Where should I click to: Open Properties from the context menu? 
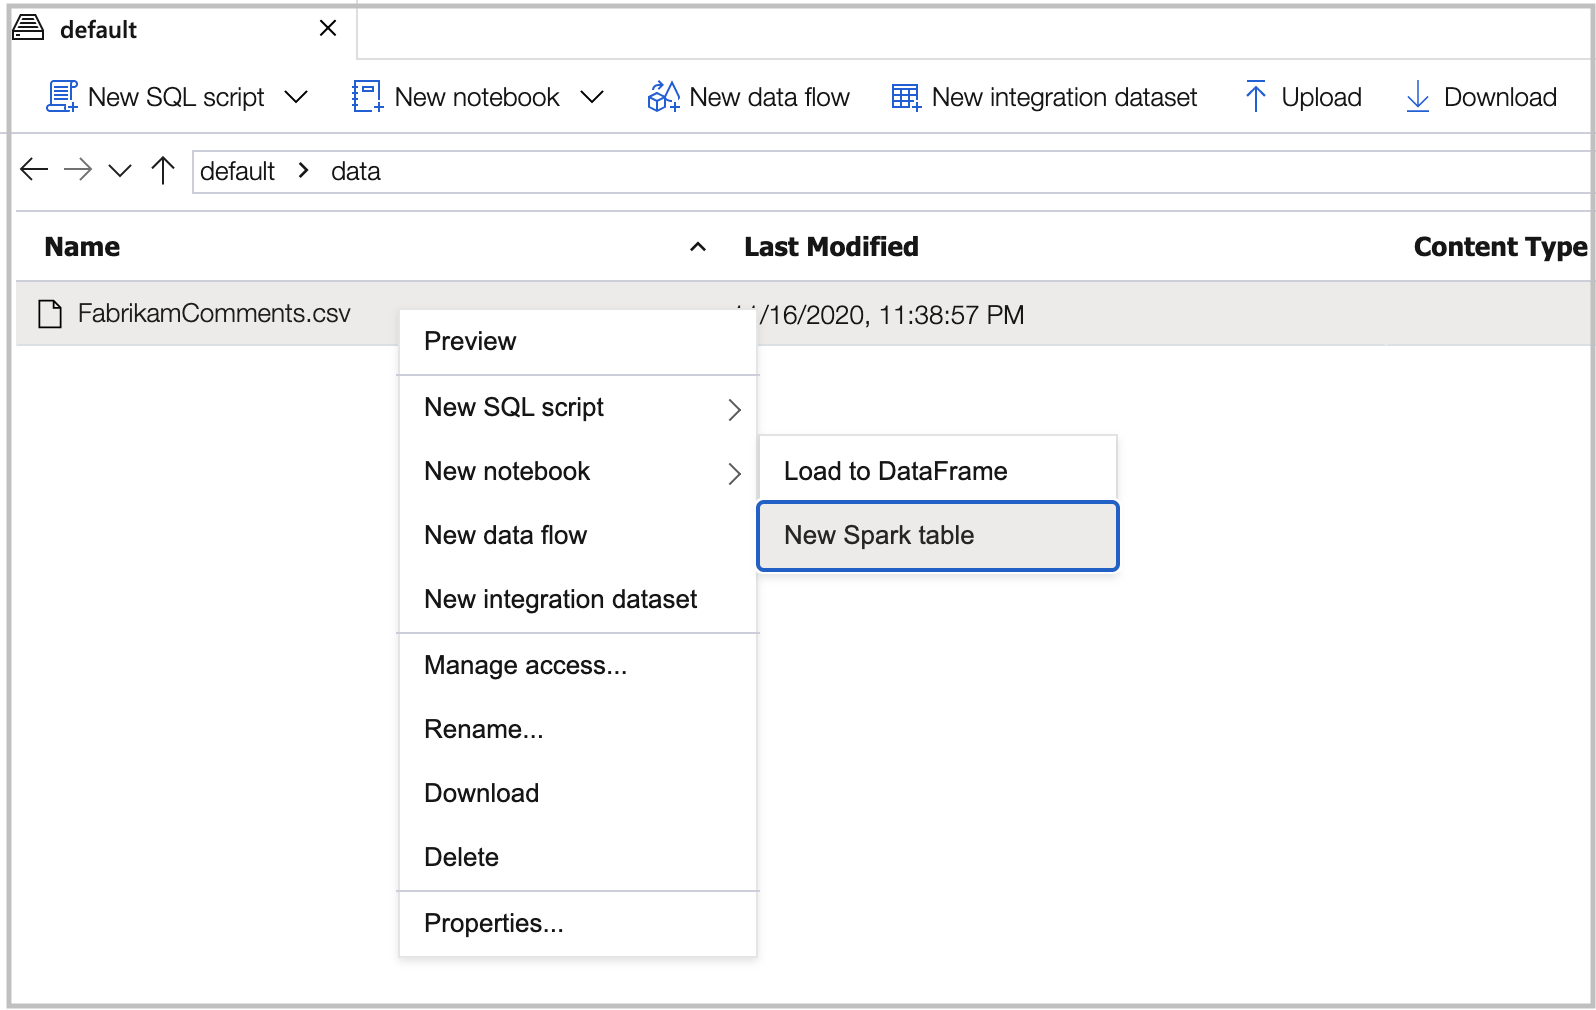pyautogui.click(x=493, y=924)
